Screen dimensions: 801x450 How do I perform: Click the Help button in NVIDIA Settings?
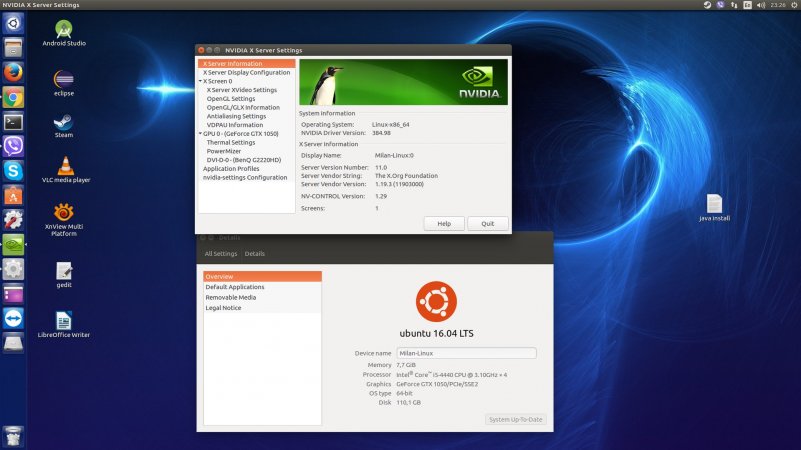(x=444, y=224)
